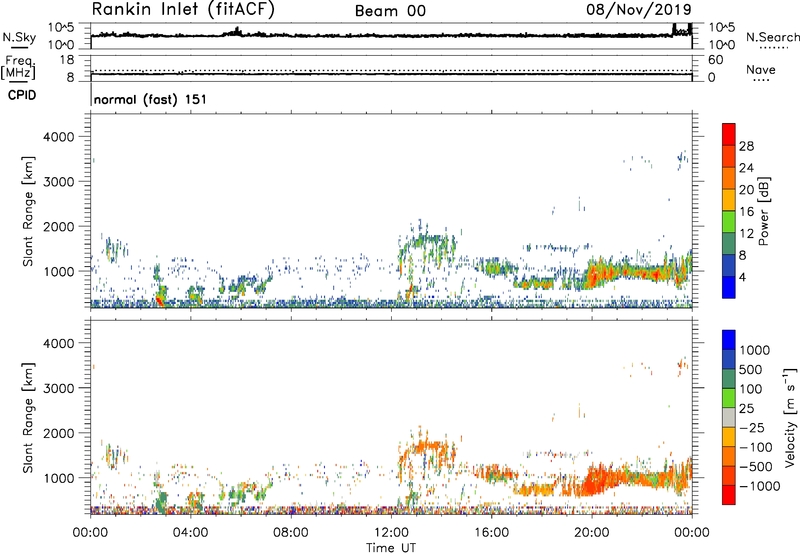Click the '24' label on Power colorbar
800x554 pixels.
click(x=746, y=168)
